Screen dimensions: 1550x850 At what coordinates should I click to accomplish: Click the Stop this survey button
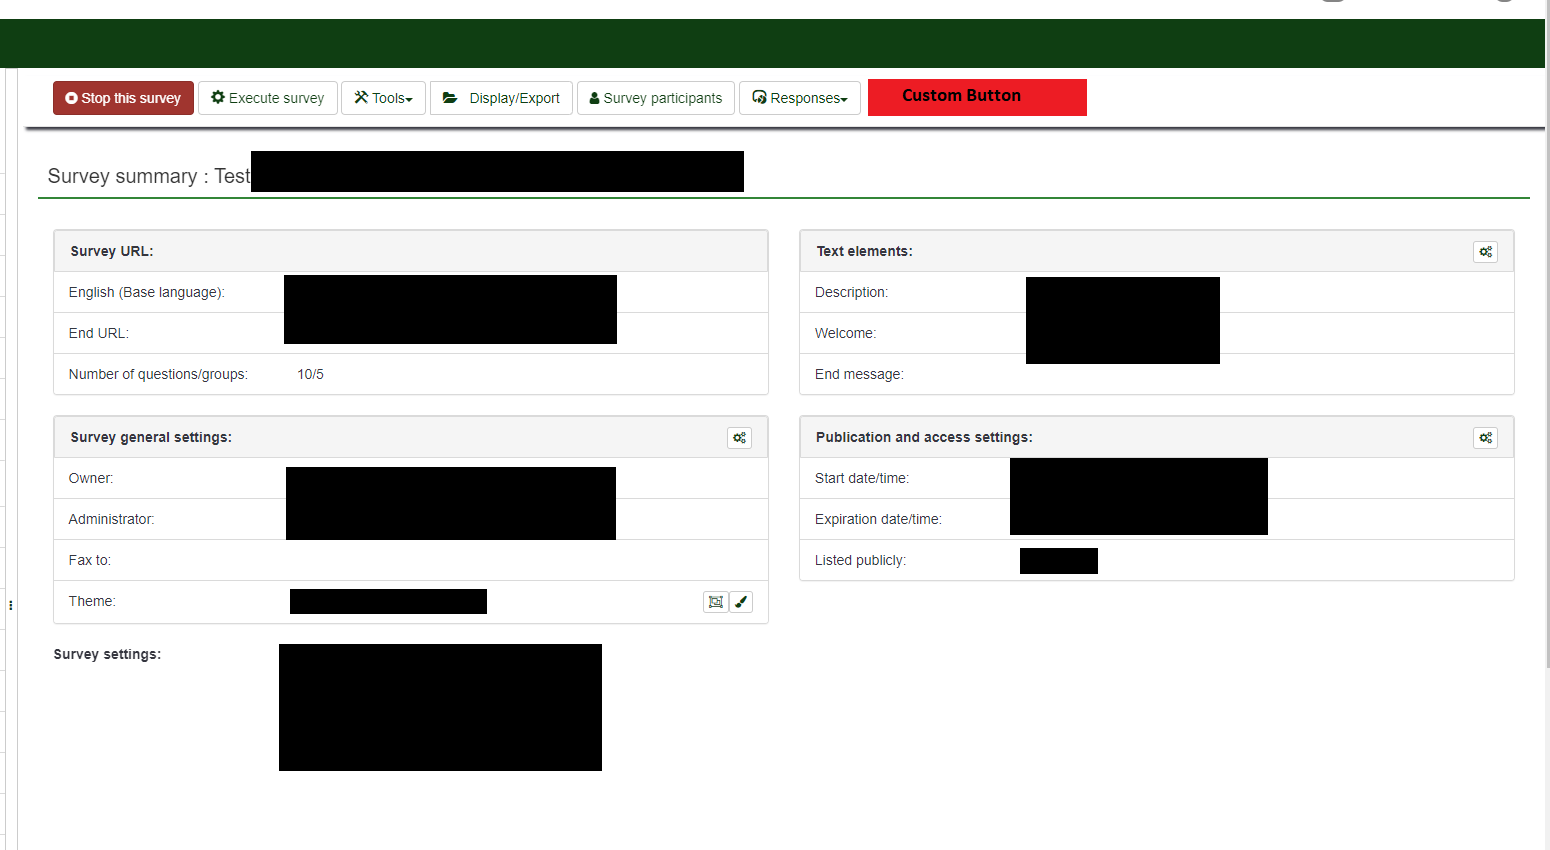(123, 98)
